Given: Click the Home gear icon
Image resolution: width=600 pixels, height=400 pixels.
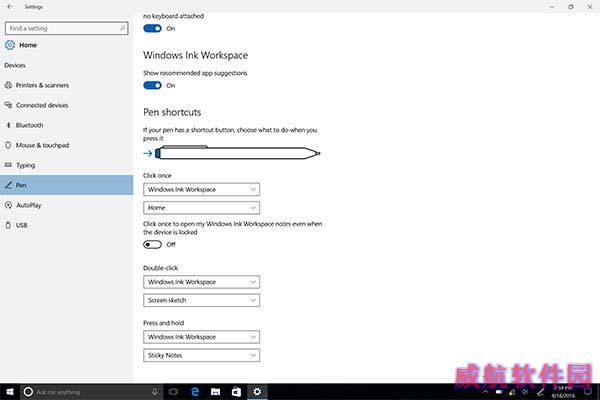Looking at the screenshot, I should (x=10, y=45).
